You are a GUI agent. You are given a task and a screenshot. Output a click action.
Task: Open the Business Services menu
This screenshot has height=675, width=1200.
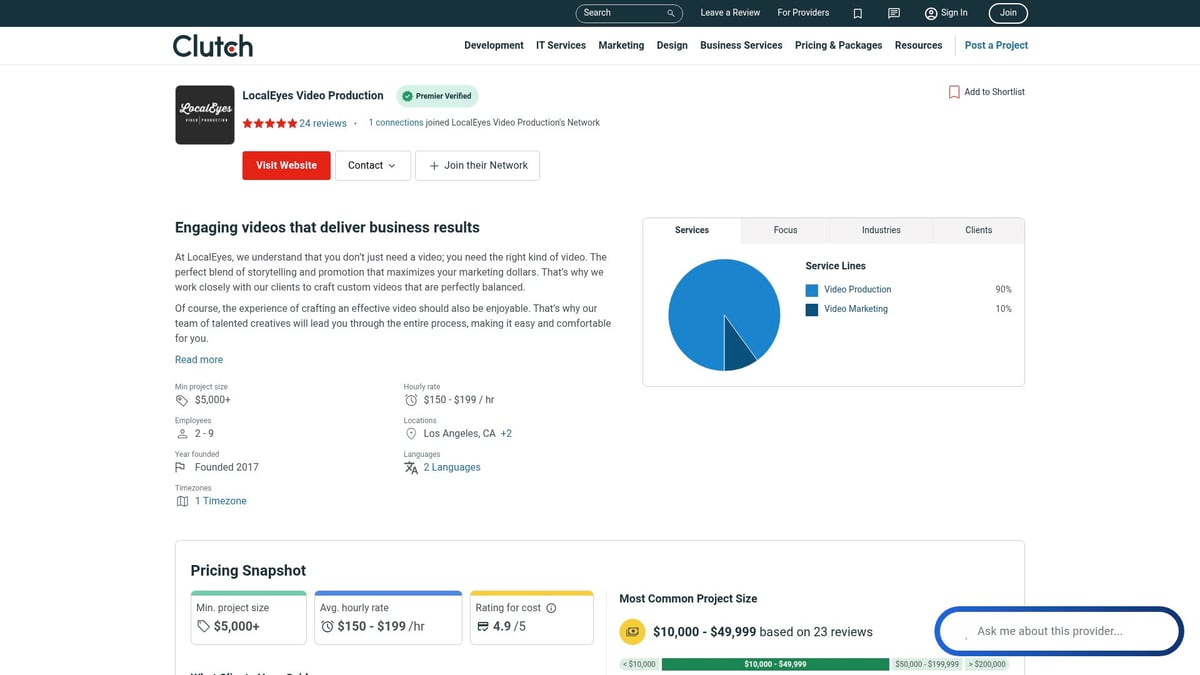pyautogui.click(x=741, y=46)
